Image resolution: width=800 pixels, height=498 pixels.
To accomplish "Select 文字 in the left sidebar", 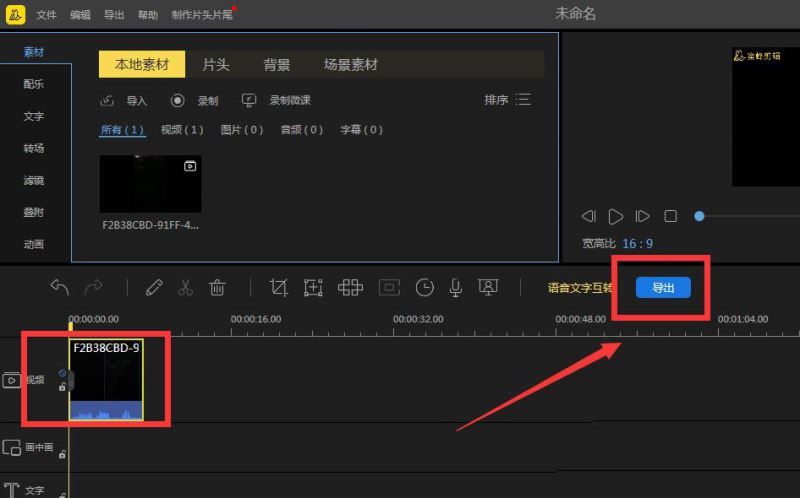I will [34, 116].
